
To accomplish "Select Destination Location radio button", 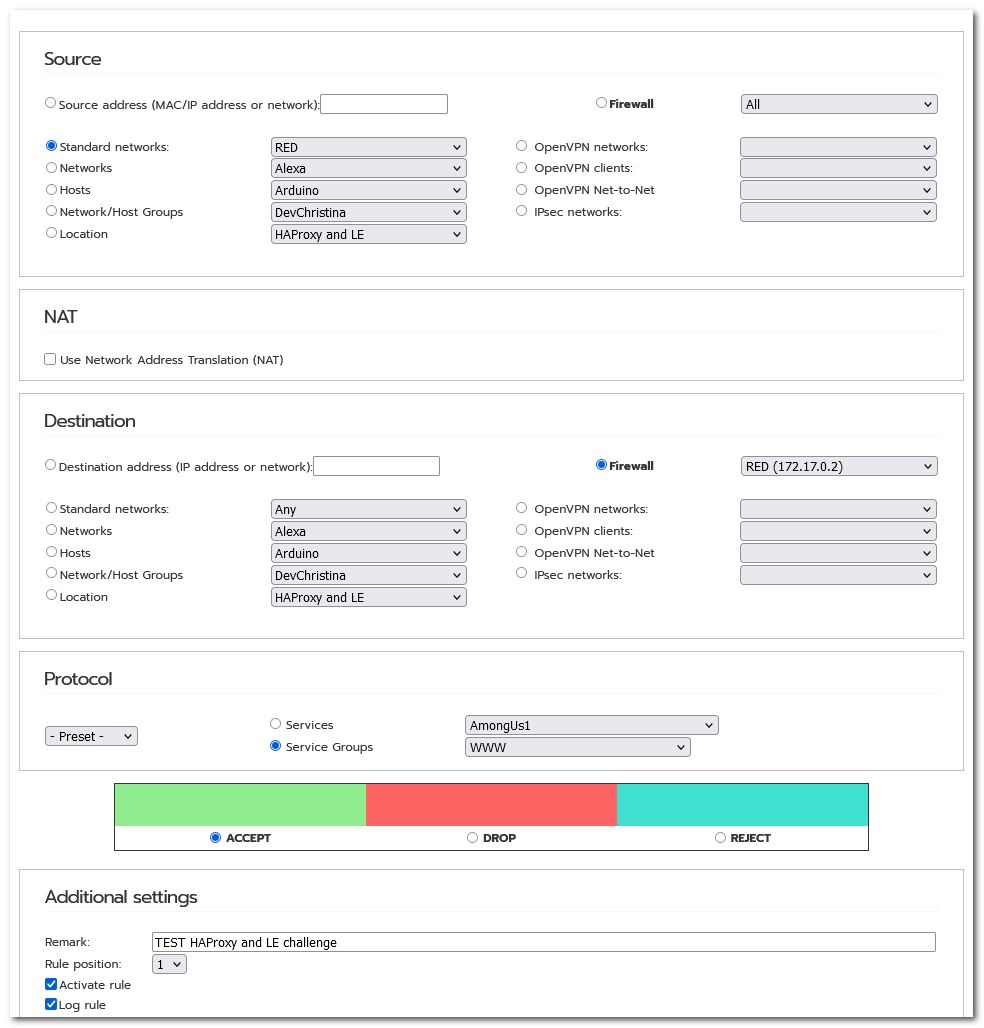I will click(51, 595).
